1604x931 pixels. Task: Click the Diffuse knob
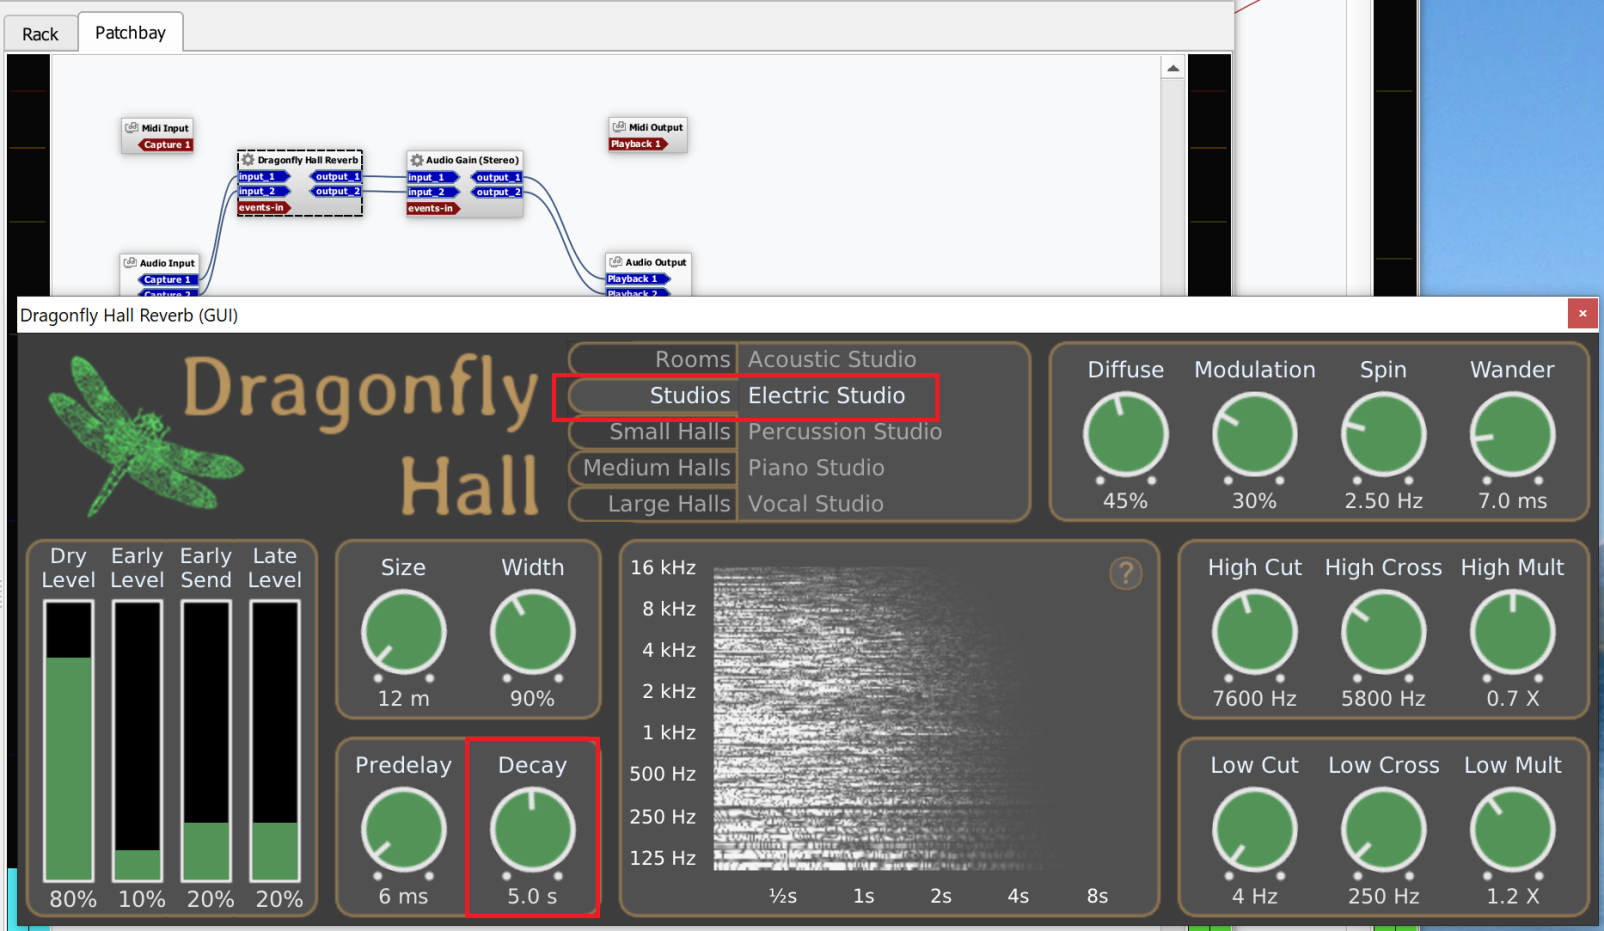[x=1125, y=435]
